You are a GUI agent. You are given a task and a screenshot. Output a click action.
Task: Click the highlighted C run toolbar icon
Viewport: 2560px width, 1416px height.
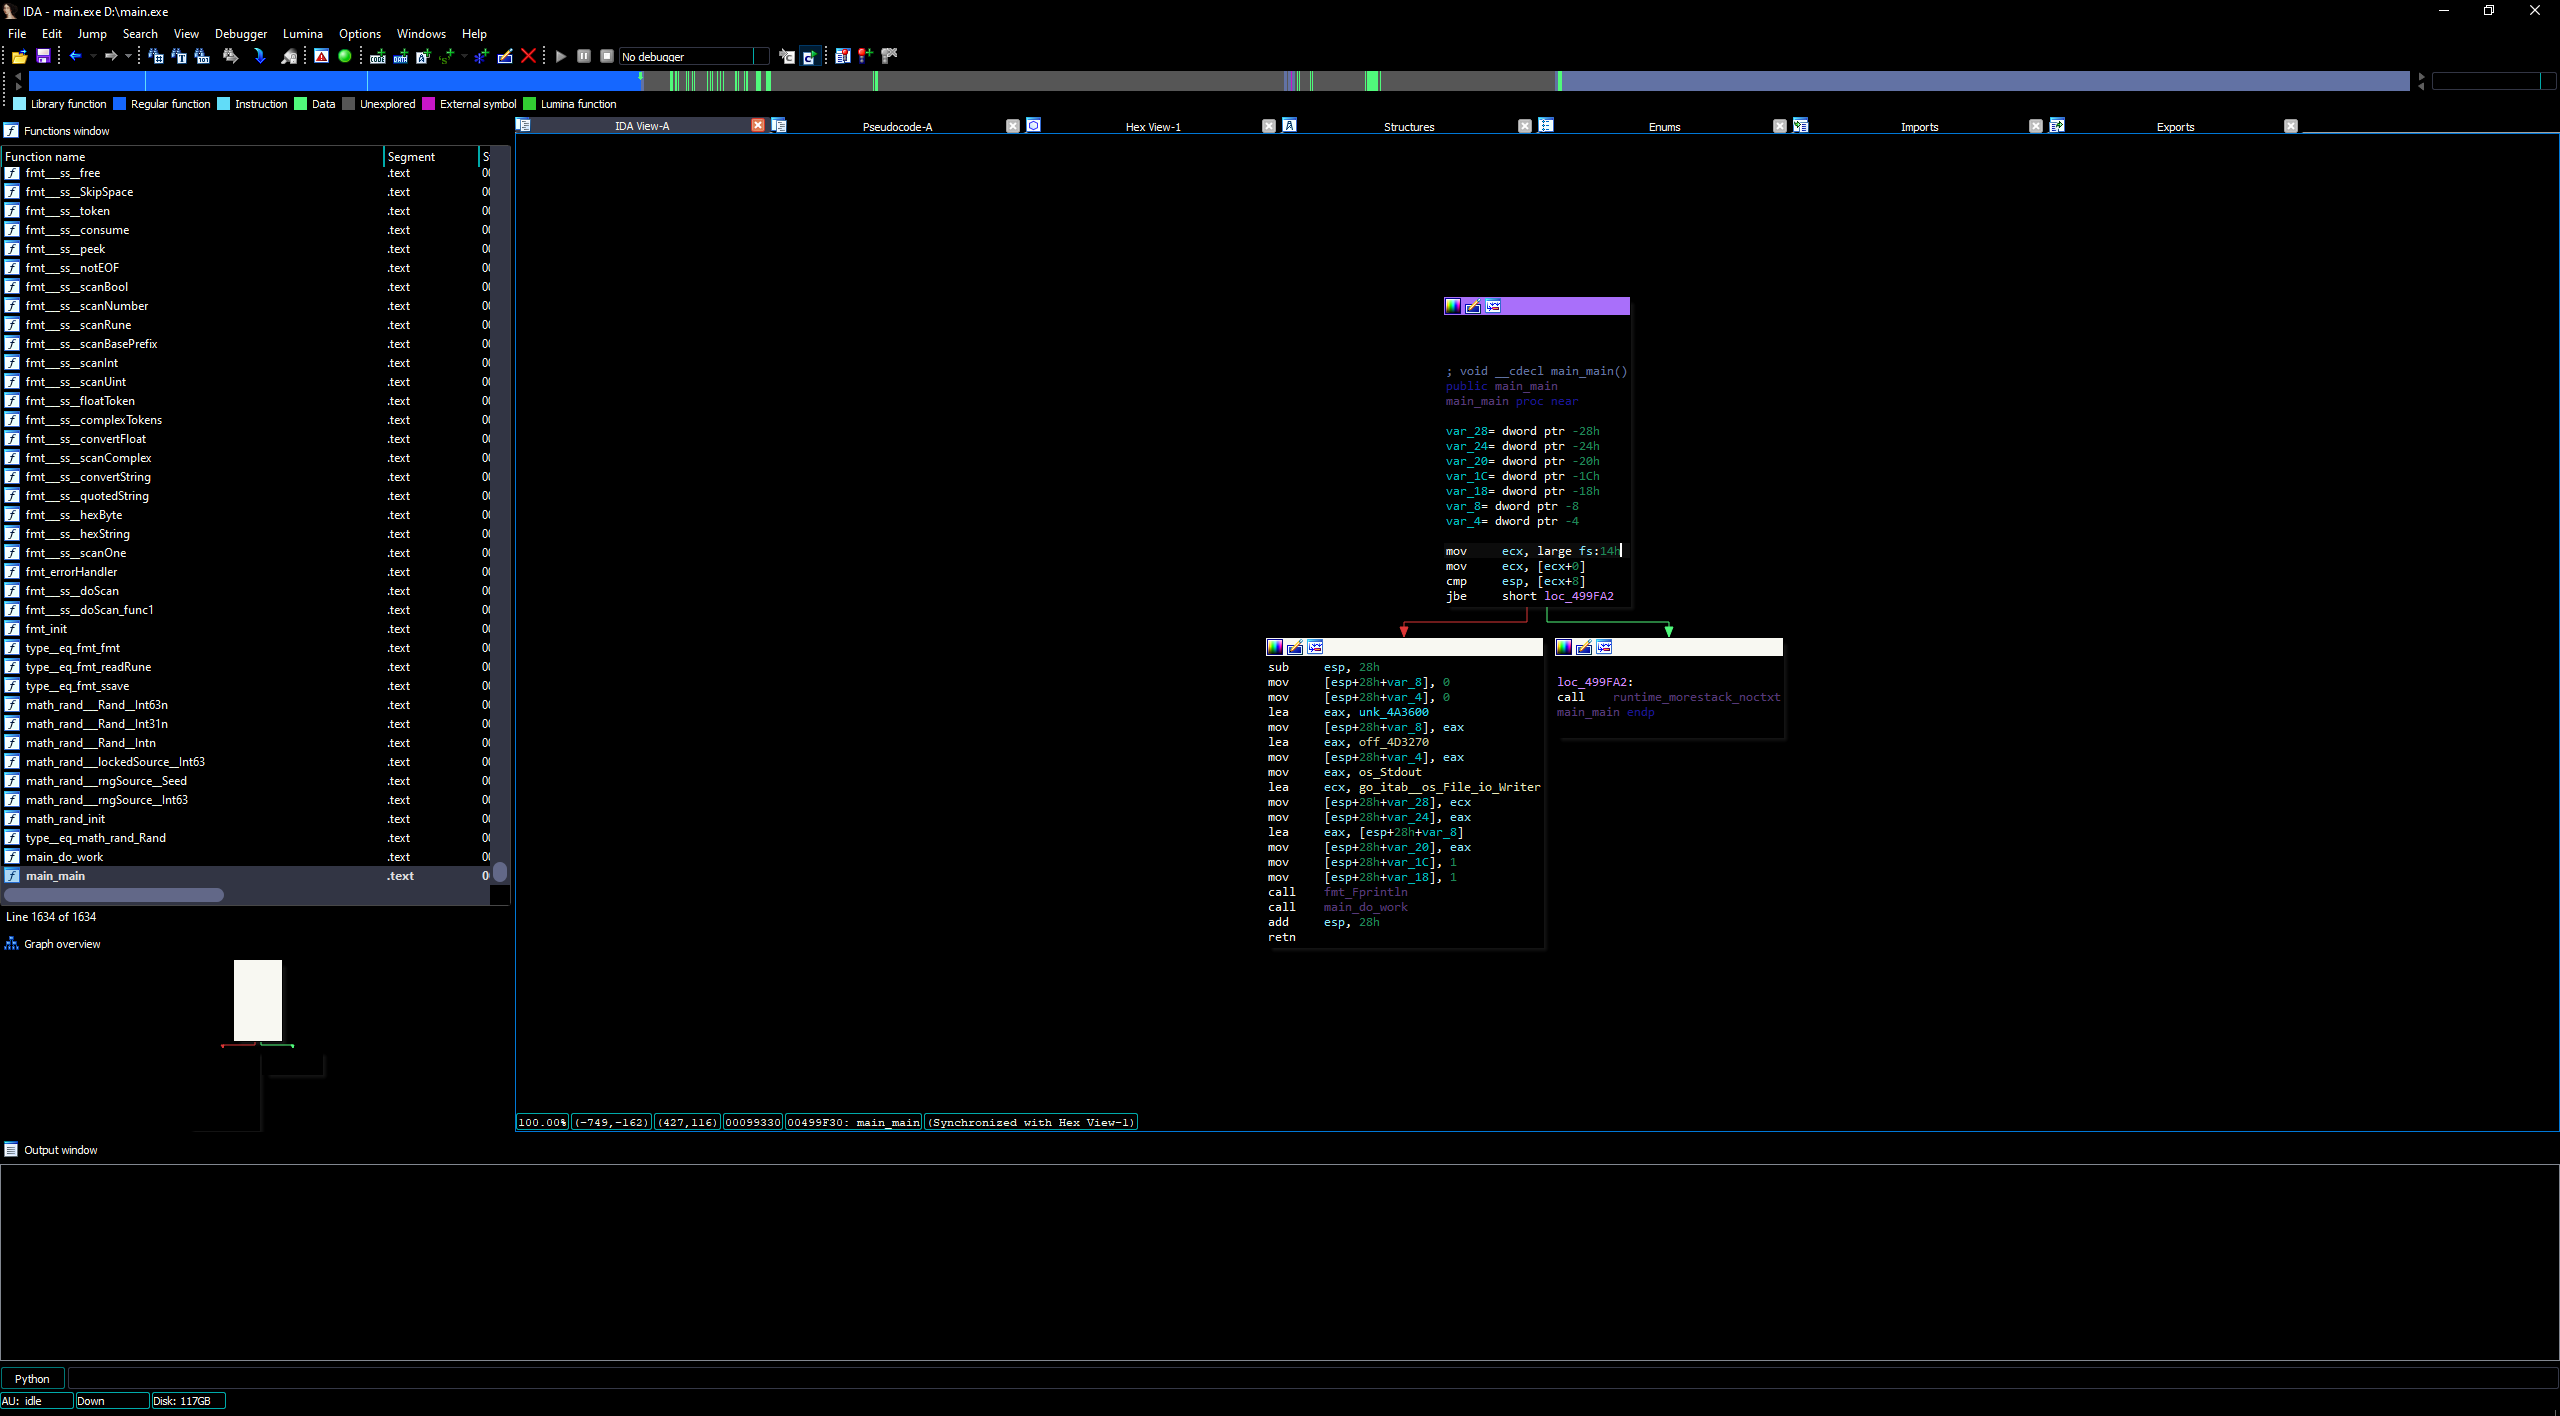[810, 56]
